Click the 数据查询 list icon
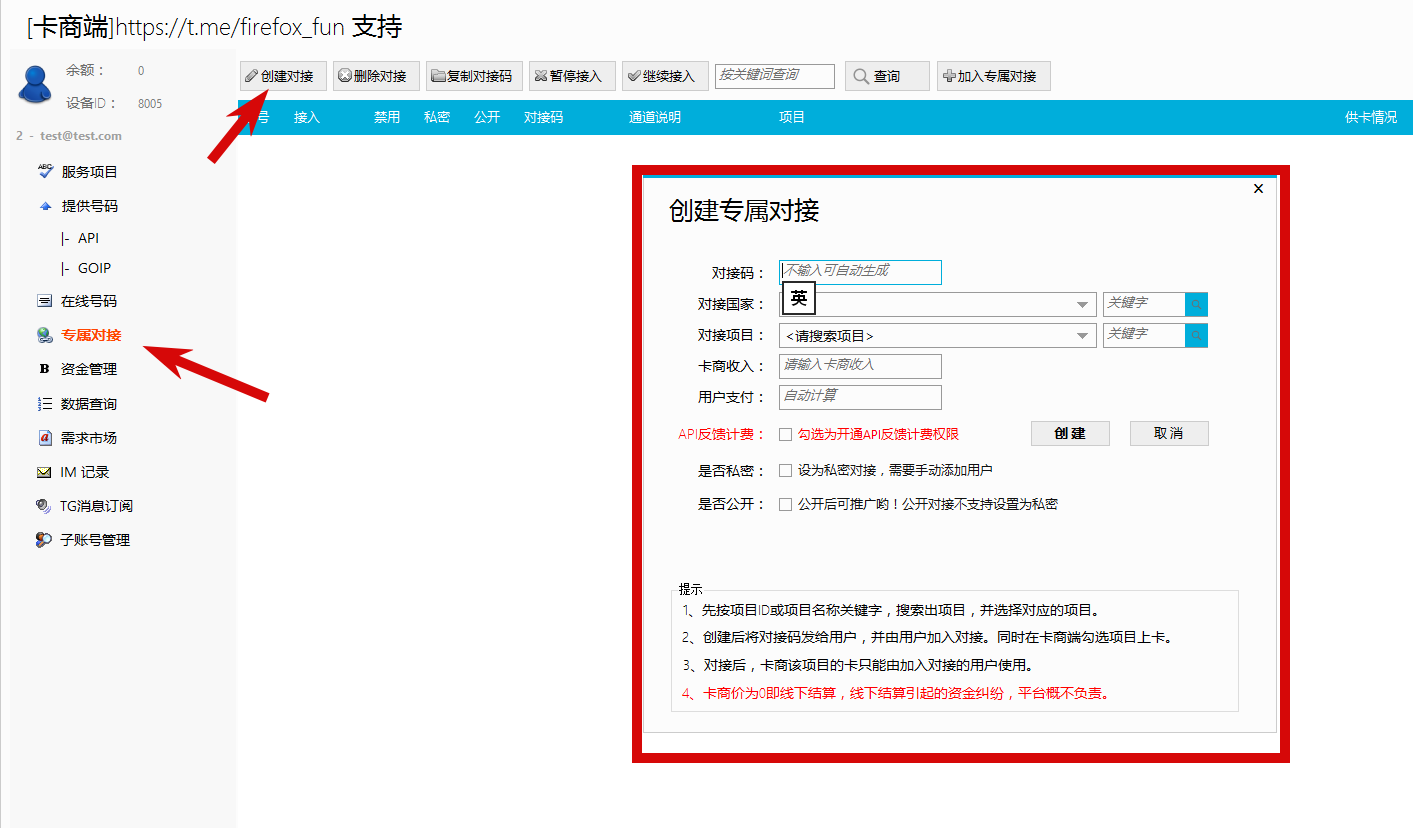Viewport: 1413px width, 828px height. pos(45,404)
